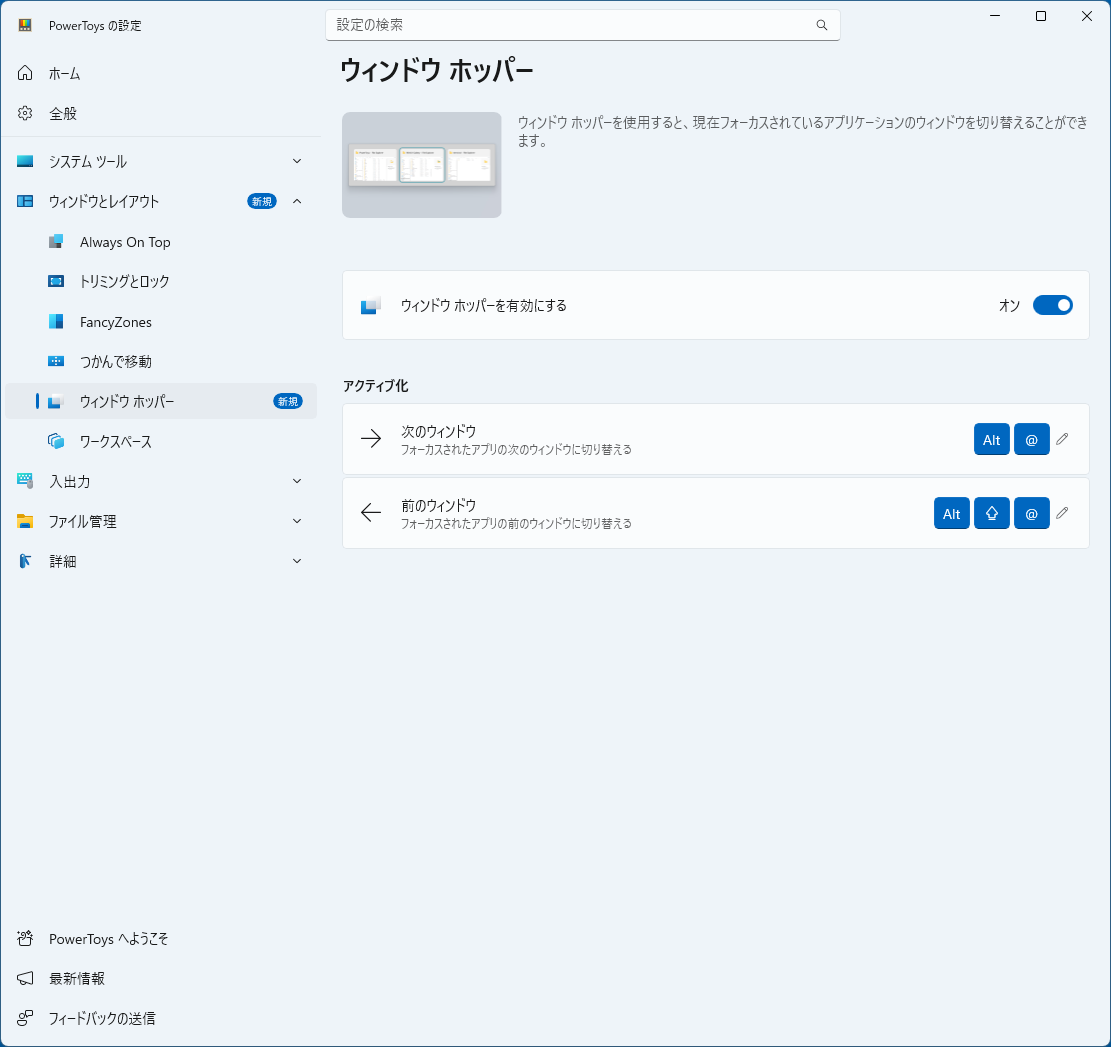Click the Shift key of 前のウィンドウ shortcut
Image resolution: width=1111 pixels, height=1047 pixels.
[991, 514]
